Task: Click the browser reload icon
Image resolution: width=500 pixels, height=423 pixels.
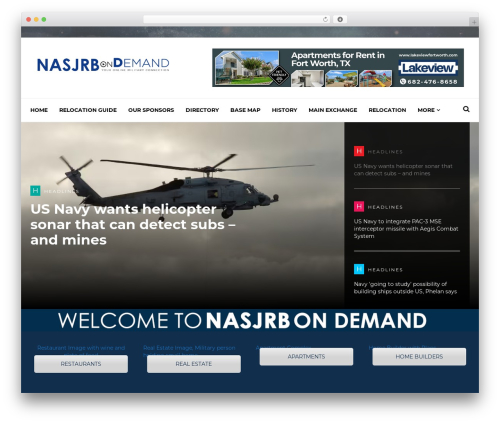Action: click(325, 19)
